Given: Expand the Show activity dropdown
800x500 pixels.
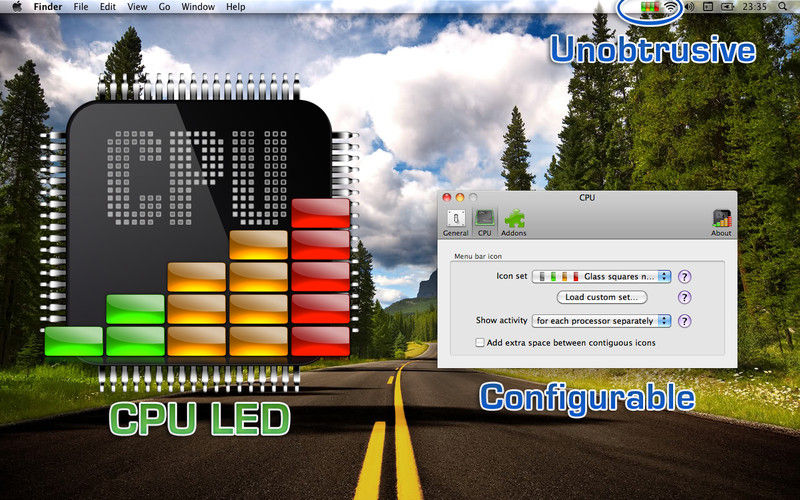Looking at the screenshot, I should pos(602,321).
